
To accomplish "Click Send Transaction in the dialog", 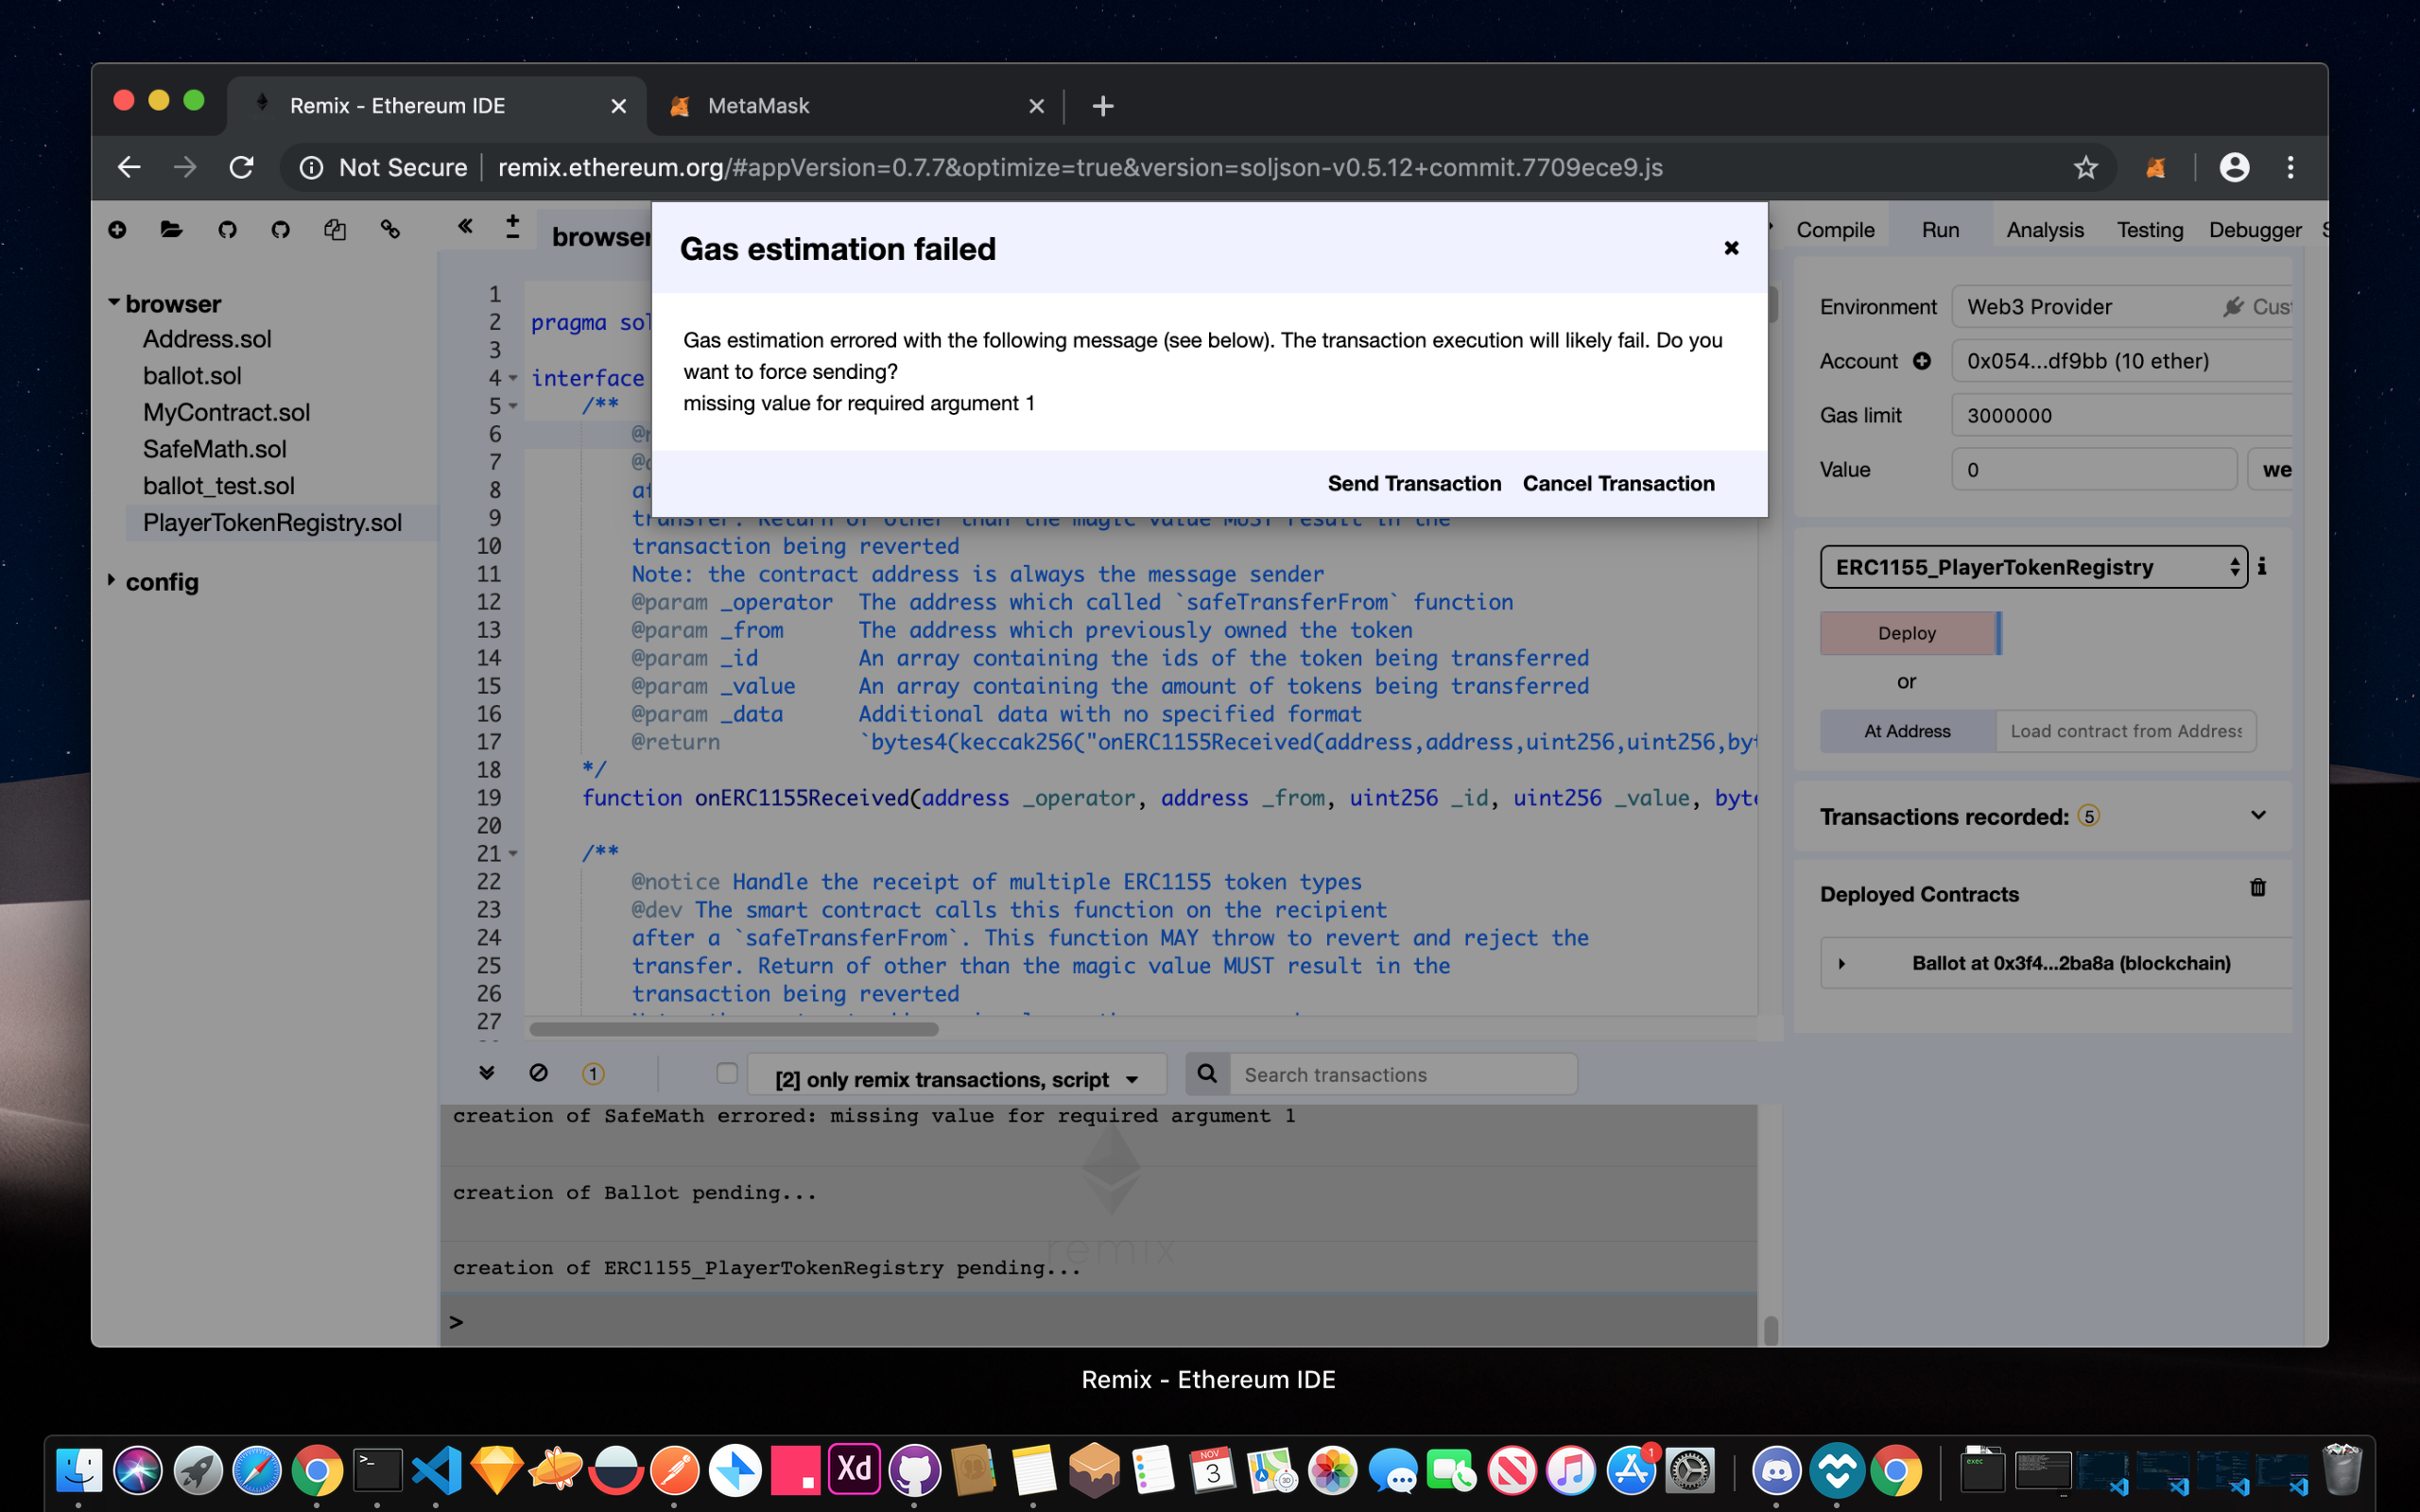I will 1414,483.
